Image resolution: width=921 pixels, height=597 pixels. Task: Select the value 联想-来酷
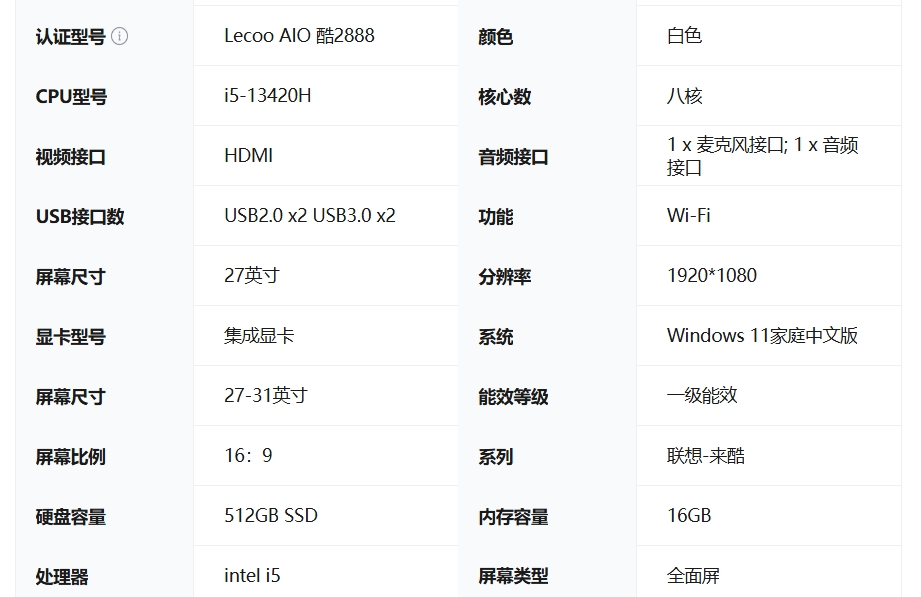click(x=706, y=455)
